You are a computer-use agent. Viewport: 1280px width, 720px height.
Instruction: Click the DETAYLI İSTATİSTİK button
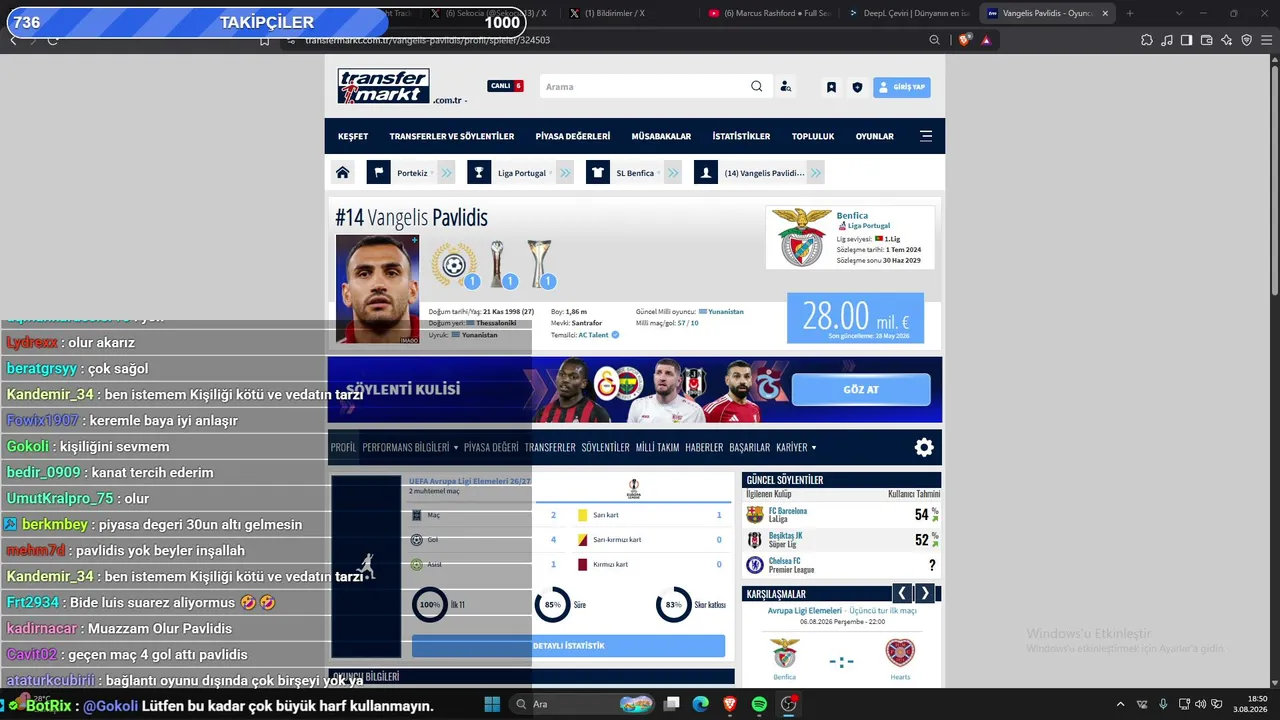coord(568,646)
